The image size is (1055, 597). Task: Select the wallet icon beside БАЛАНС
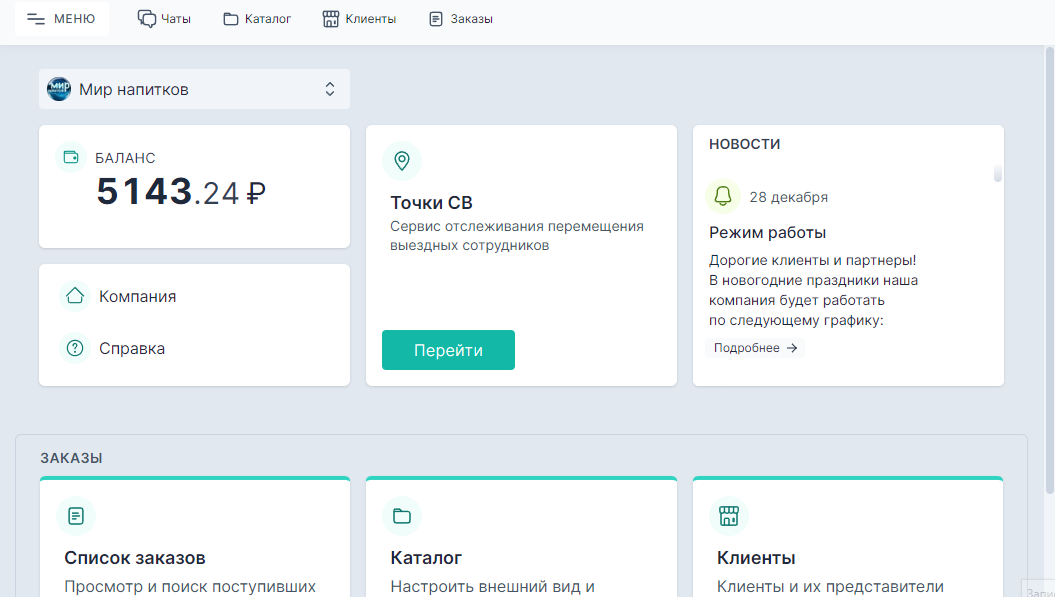pos(71,157)
